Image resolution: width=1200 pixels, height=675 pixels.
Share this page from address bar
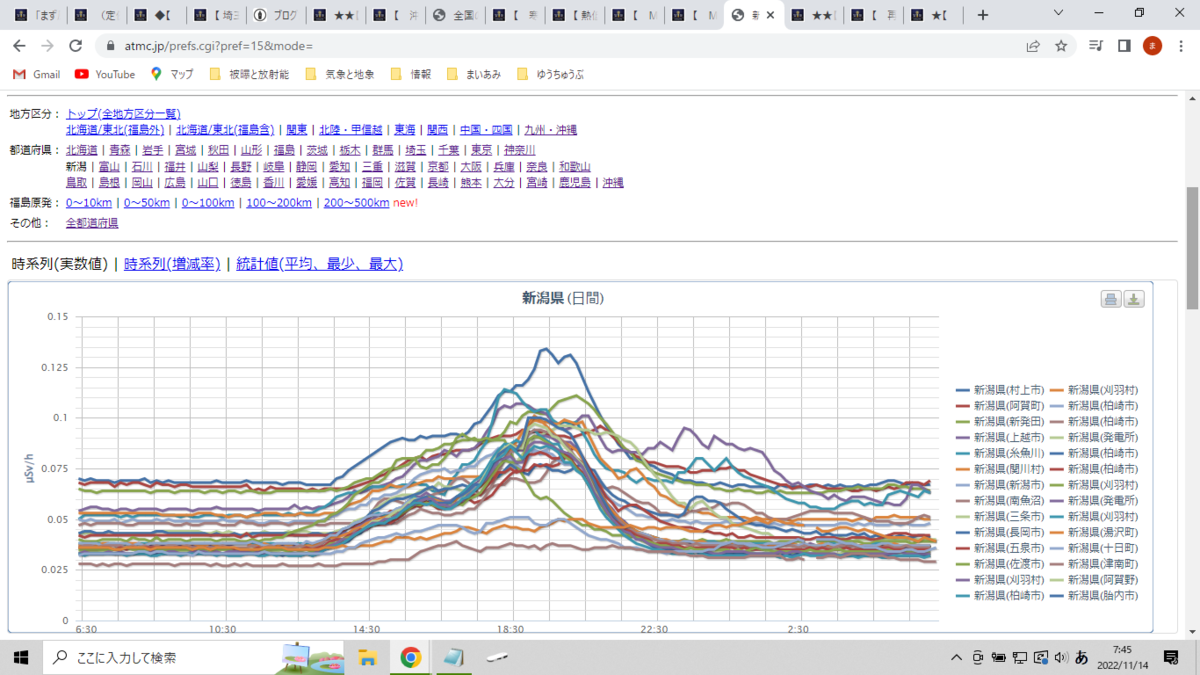click(x=1033, y=46)
